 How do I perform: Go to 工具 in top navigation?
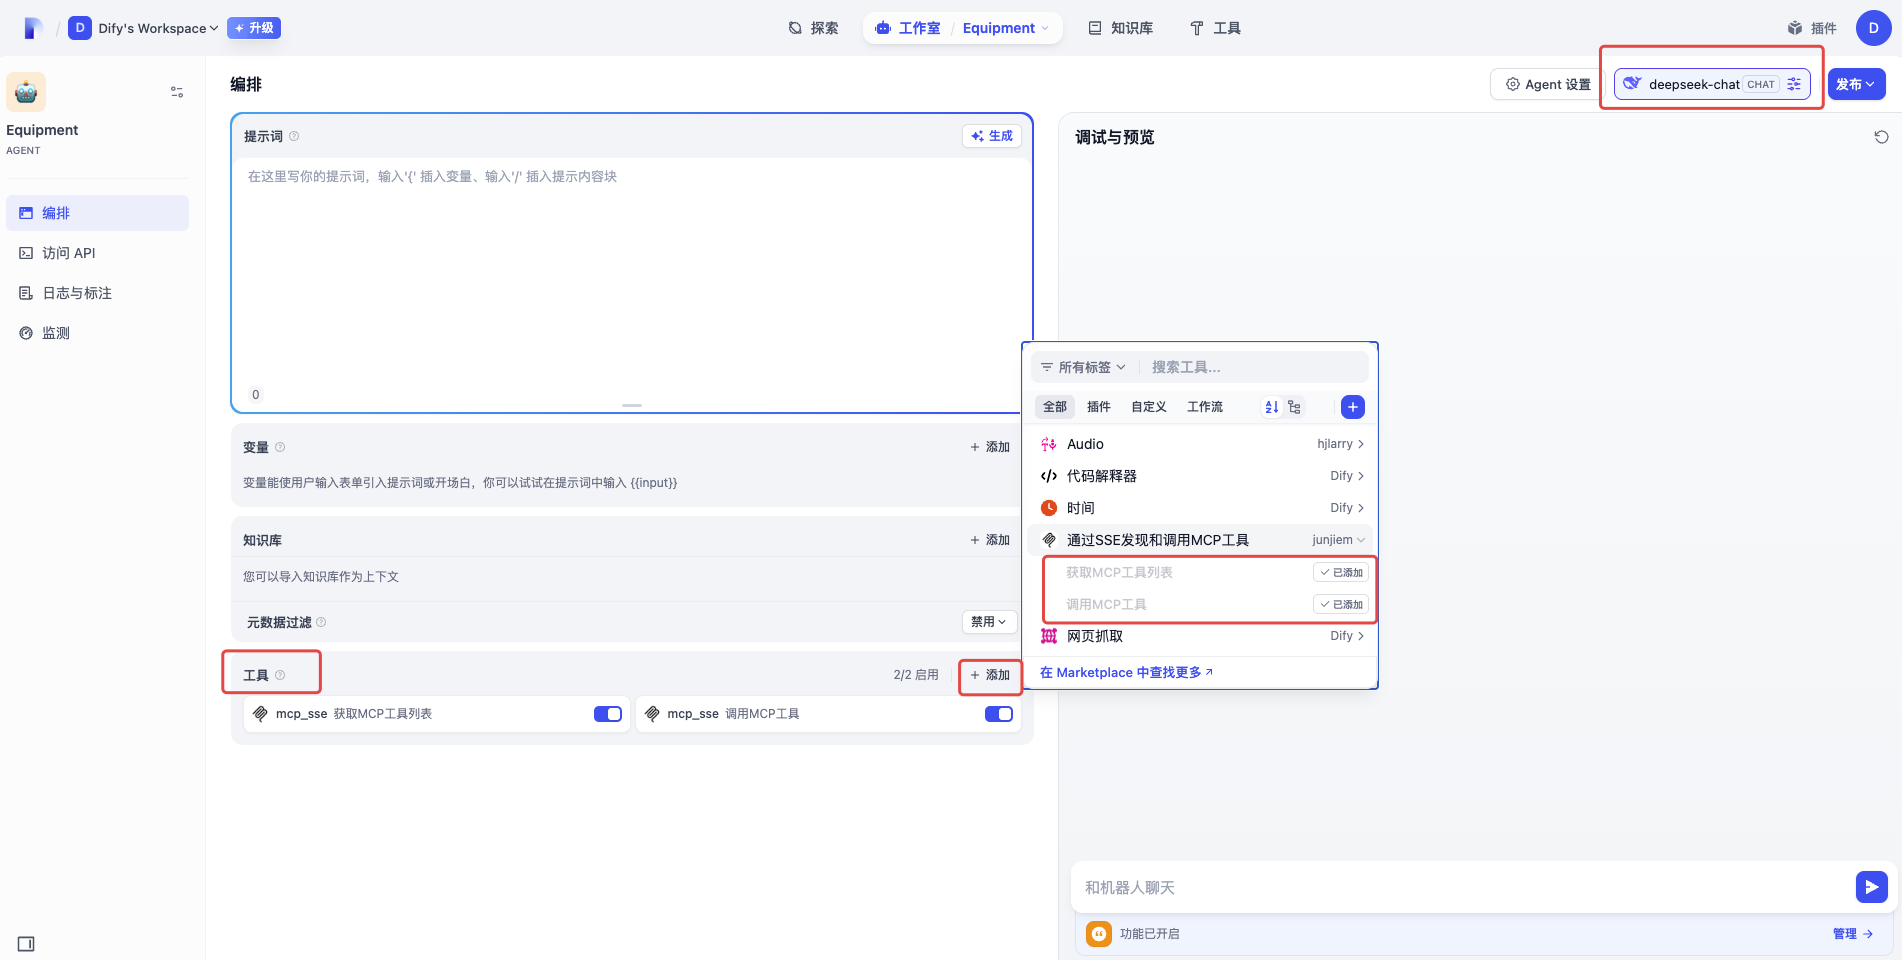pyautogui.click(x=1215, y=28)
